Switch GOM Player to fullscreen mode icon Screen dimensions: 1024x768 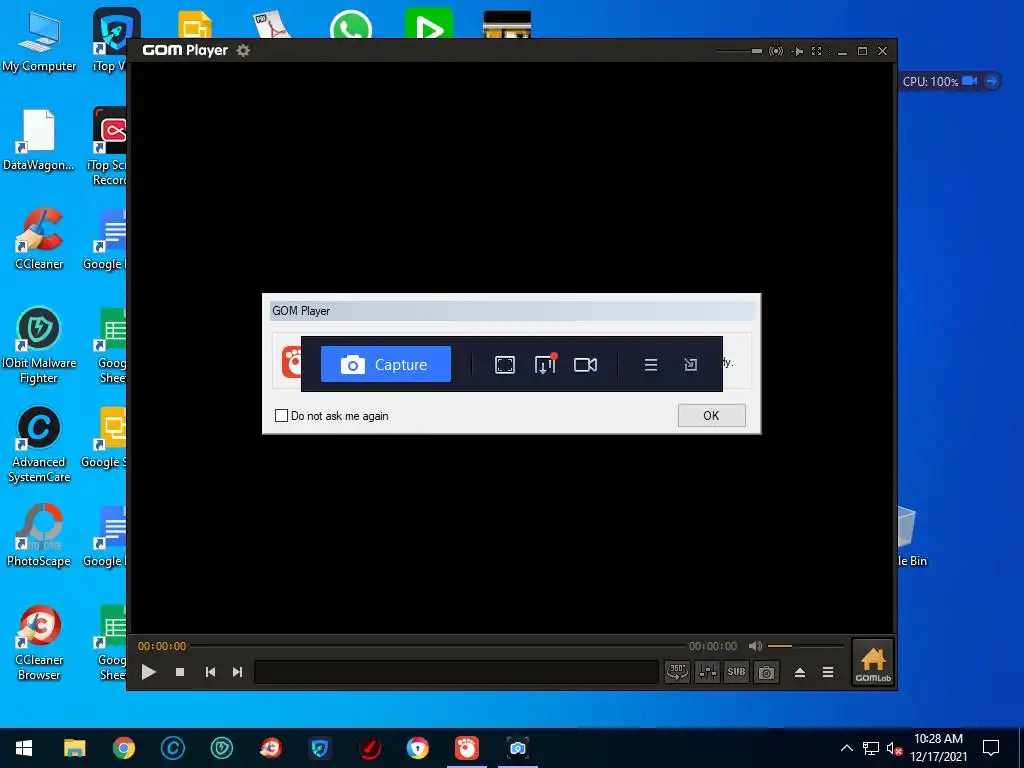point(816,51)
